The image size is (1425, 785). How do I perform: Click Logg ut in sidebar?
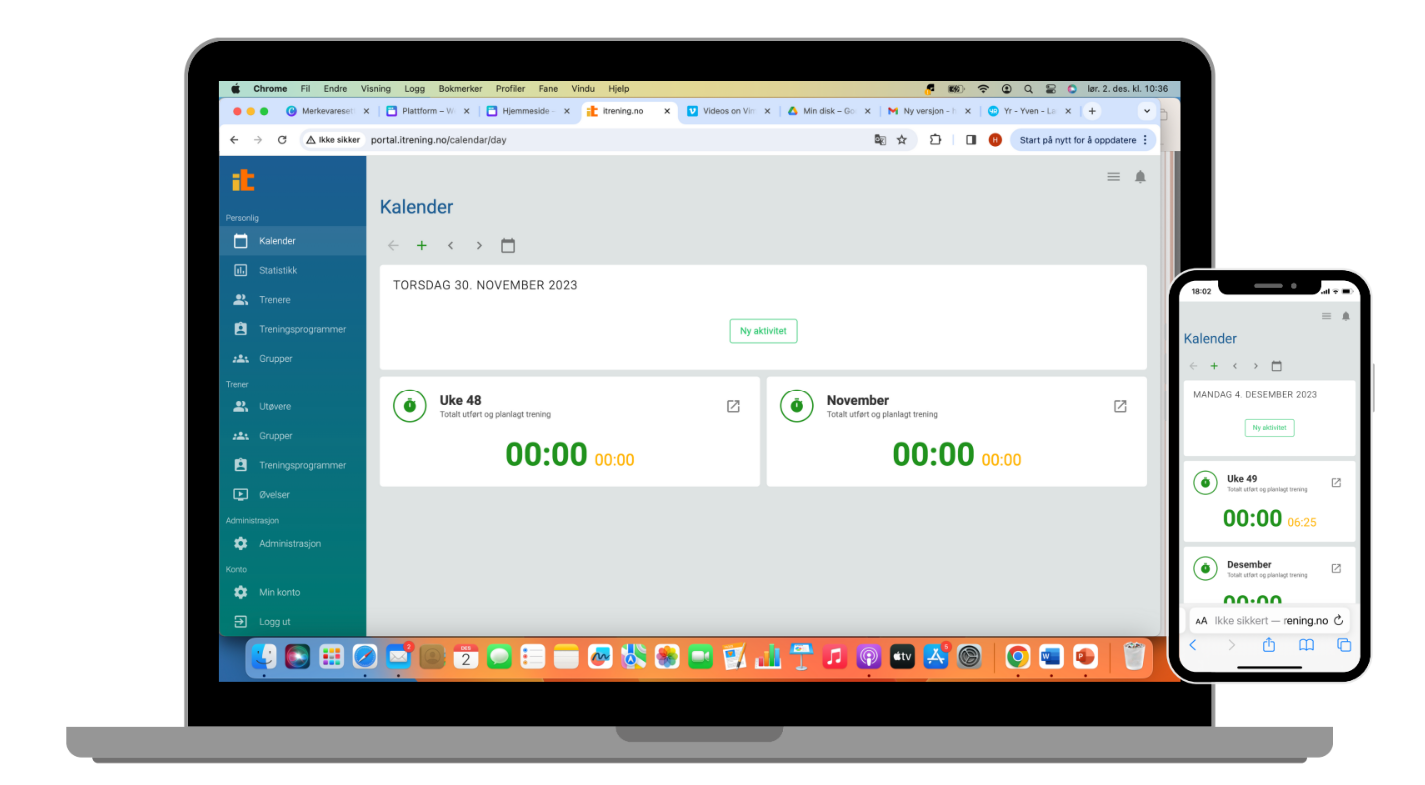pyautogui.click(x=274, y=621)
